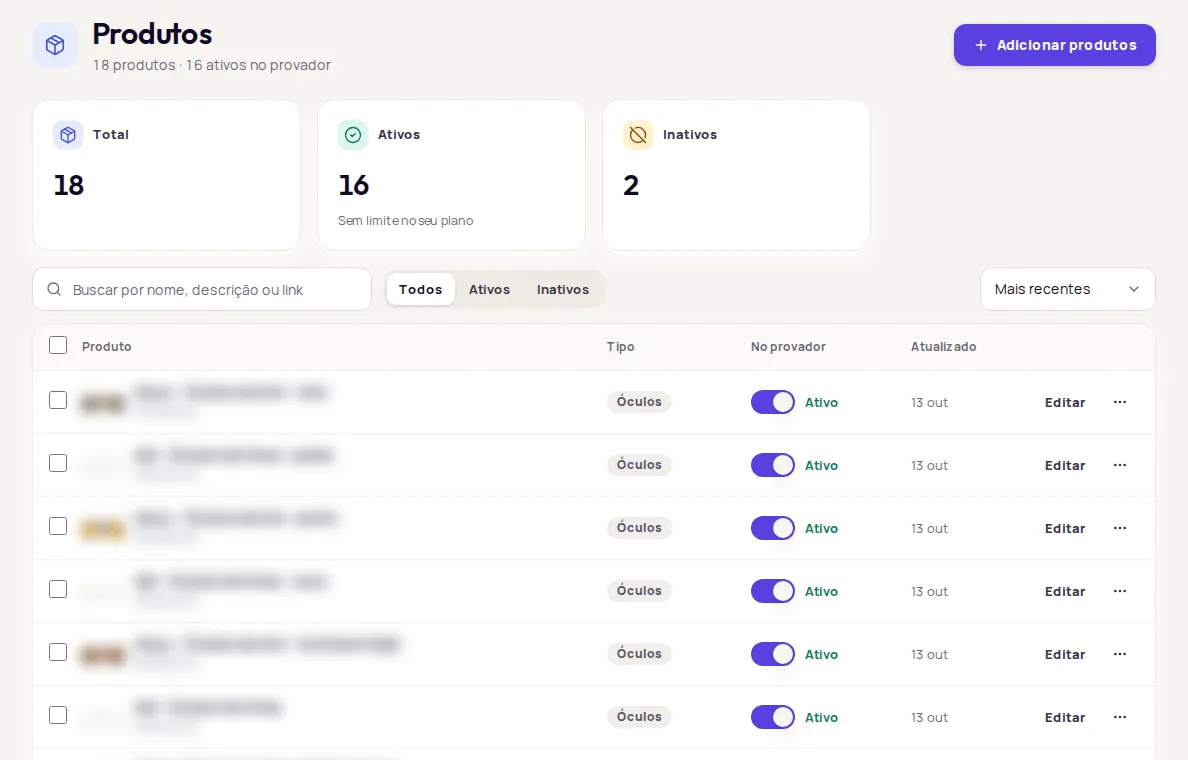Open the Mais recentes sort dropdown

click(1068, 289)
